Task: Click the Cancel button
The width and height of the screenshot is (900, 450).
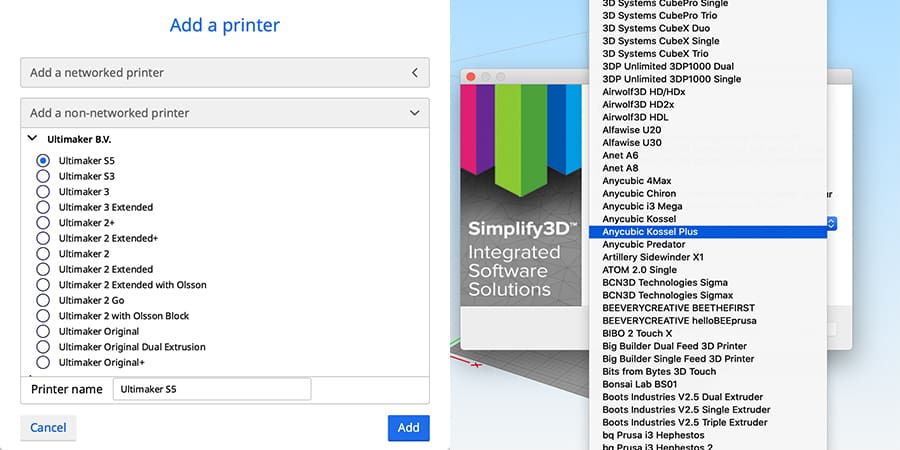Action: (48, 428)
